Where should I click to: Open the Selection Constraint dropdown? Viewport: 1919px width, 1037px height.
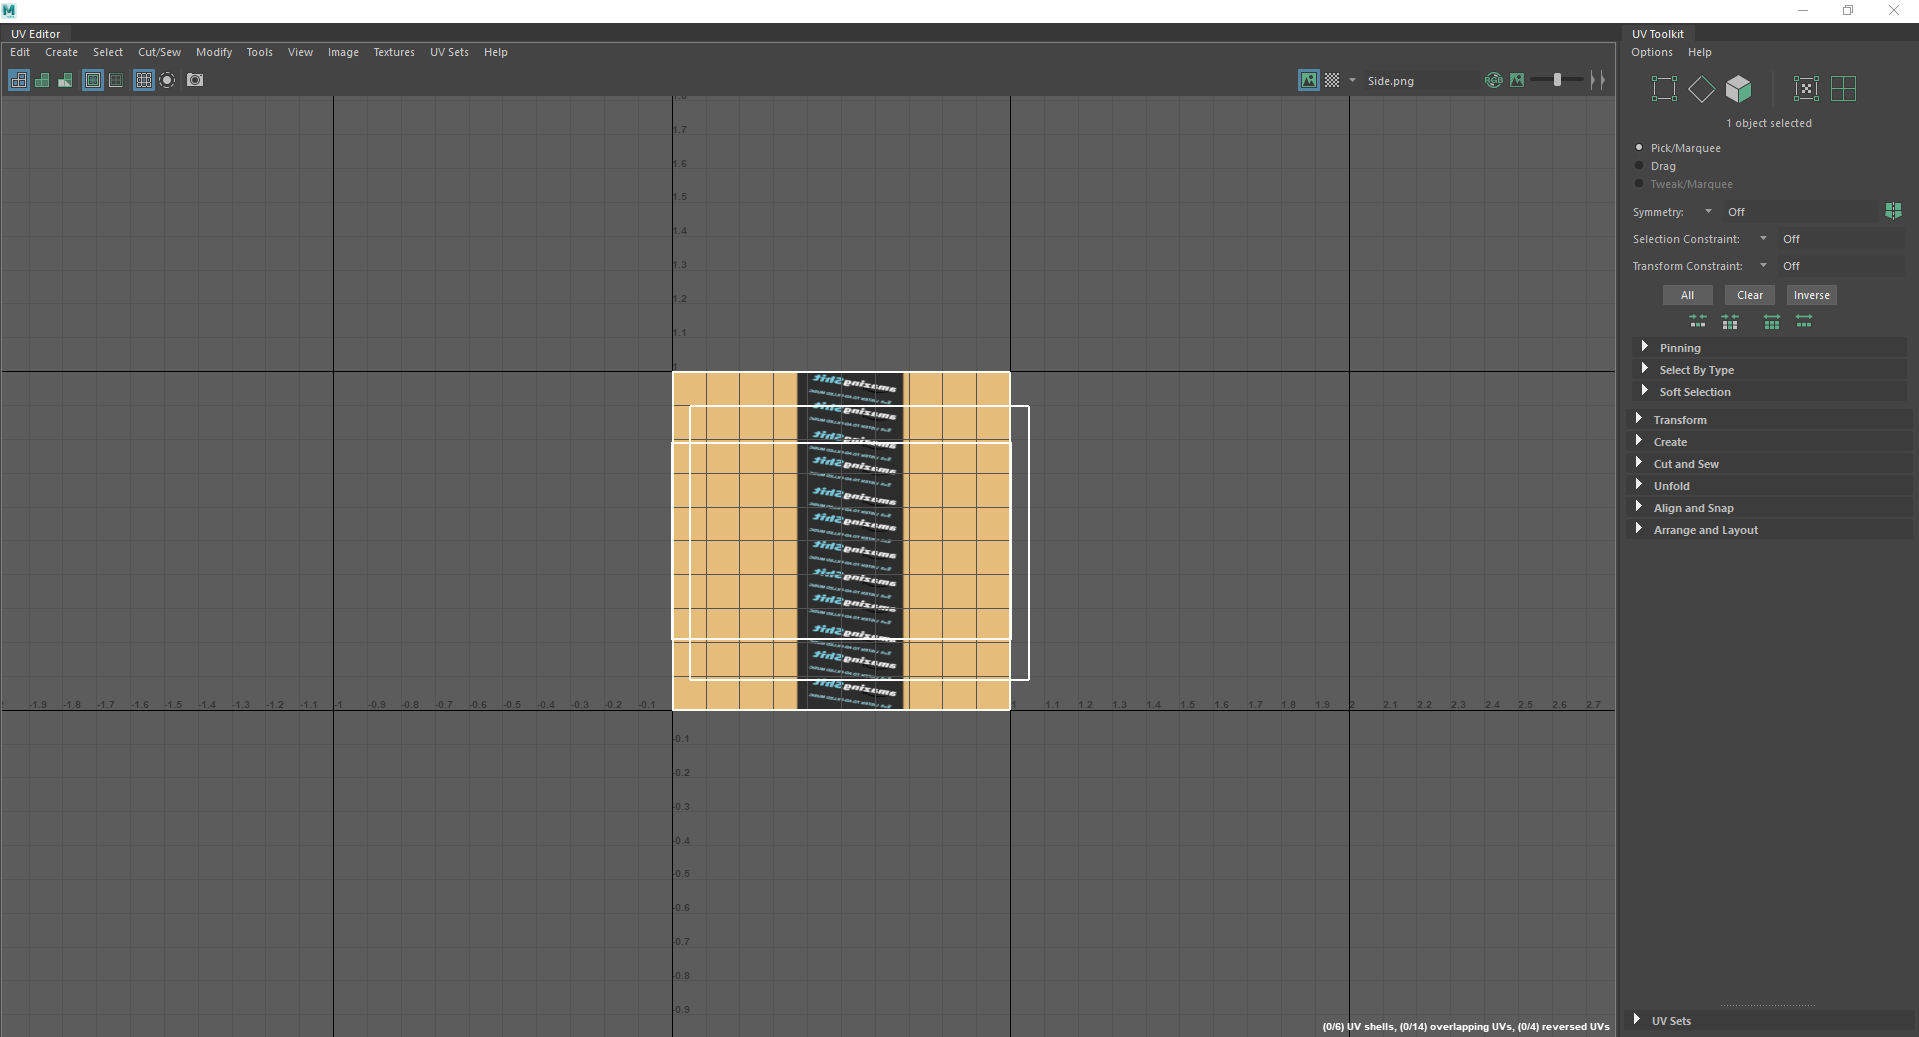tap(1761, 239)
